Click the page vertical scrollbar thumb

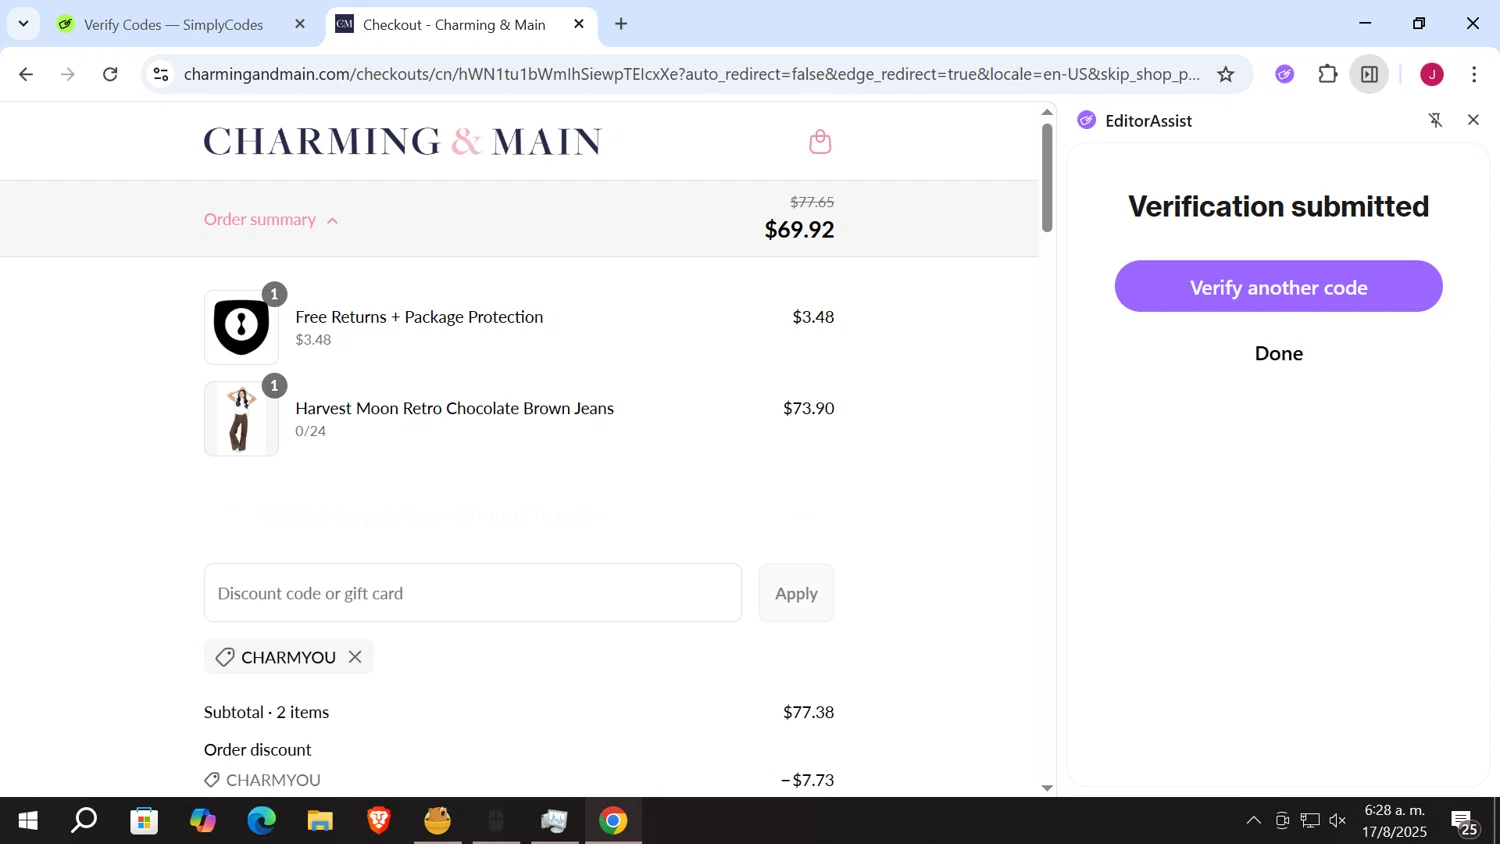click(x=1047, y=178)
